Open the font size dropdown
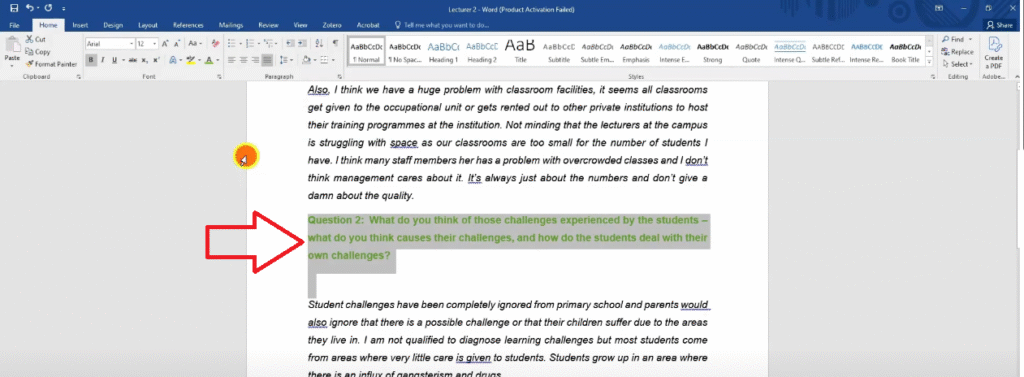This screenshot has width=1024, height=377. coord(155,44)
